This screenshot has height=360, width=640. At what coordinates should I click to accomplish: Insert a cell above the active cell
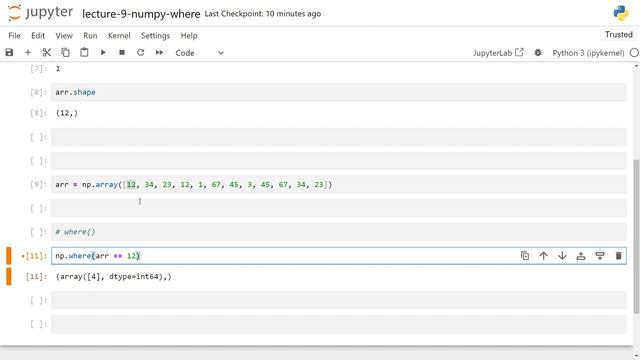pos(581,256)
